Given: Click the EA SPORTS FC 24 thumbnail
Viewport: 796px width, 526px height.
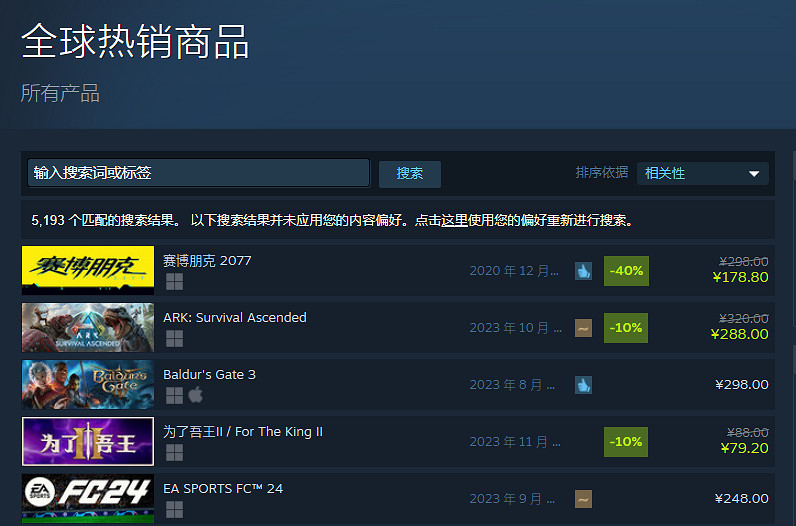Looking at the screenshot, I should [x=88, y=499].
